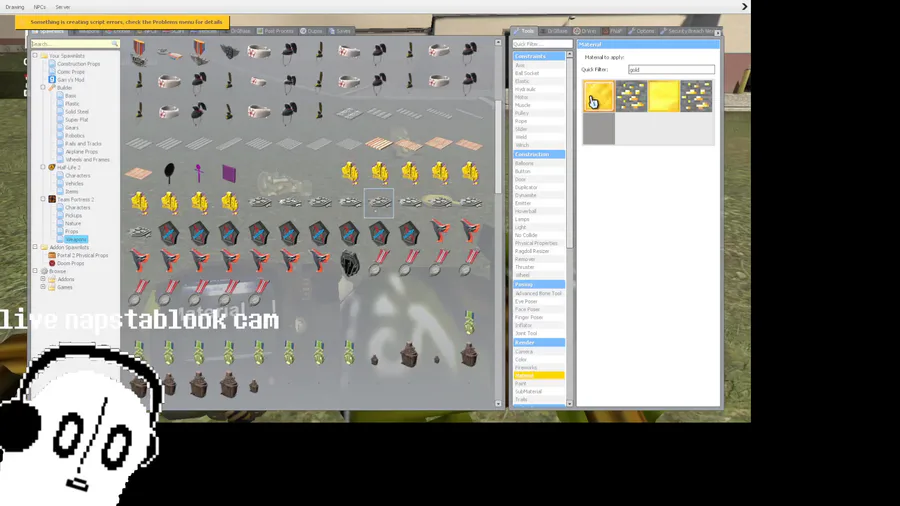Viewport: 900px width, 506px height.
Task: Open the Construction Props spawnlist
Action: (x=79, y=64)
